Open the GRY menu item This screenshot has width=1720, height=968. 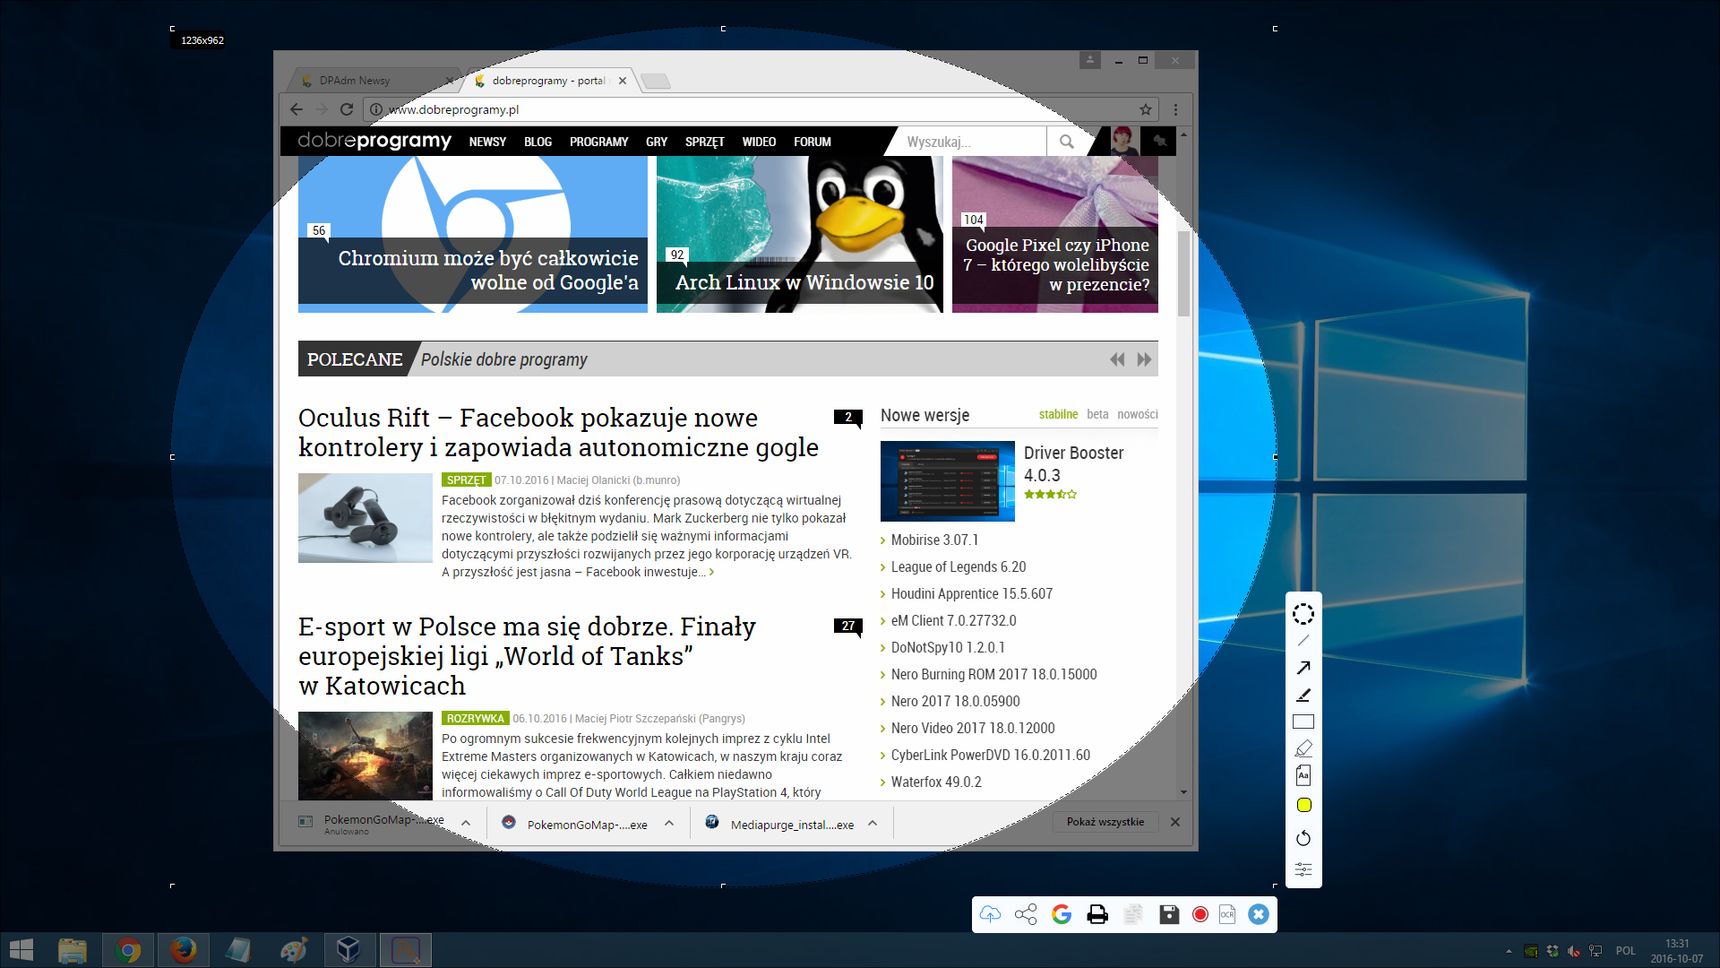(657, 141)
